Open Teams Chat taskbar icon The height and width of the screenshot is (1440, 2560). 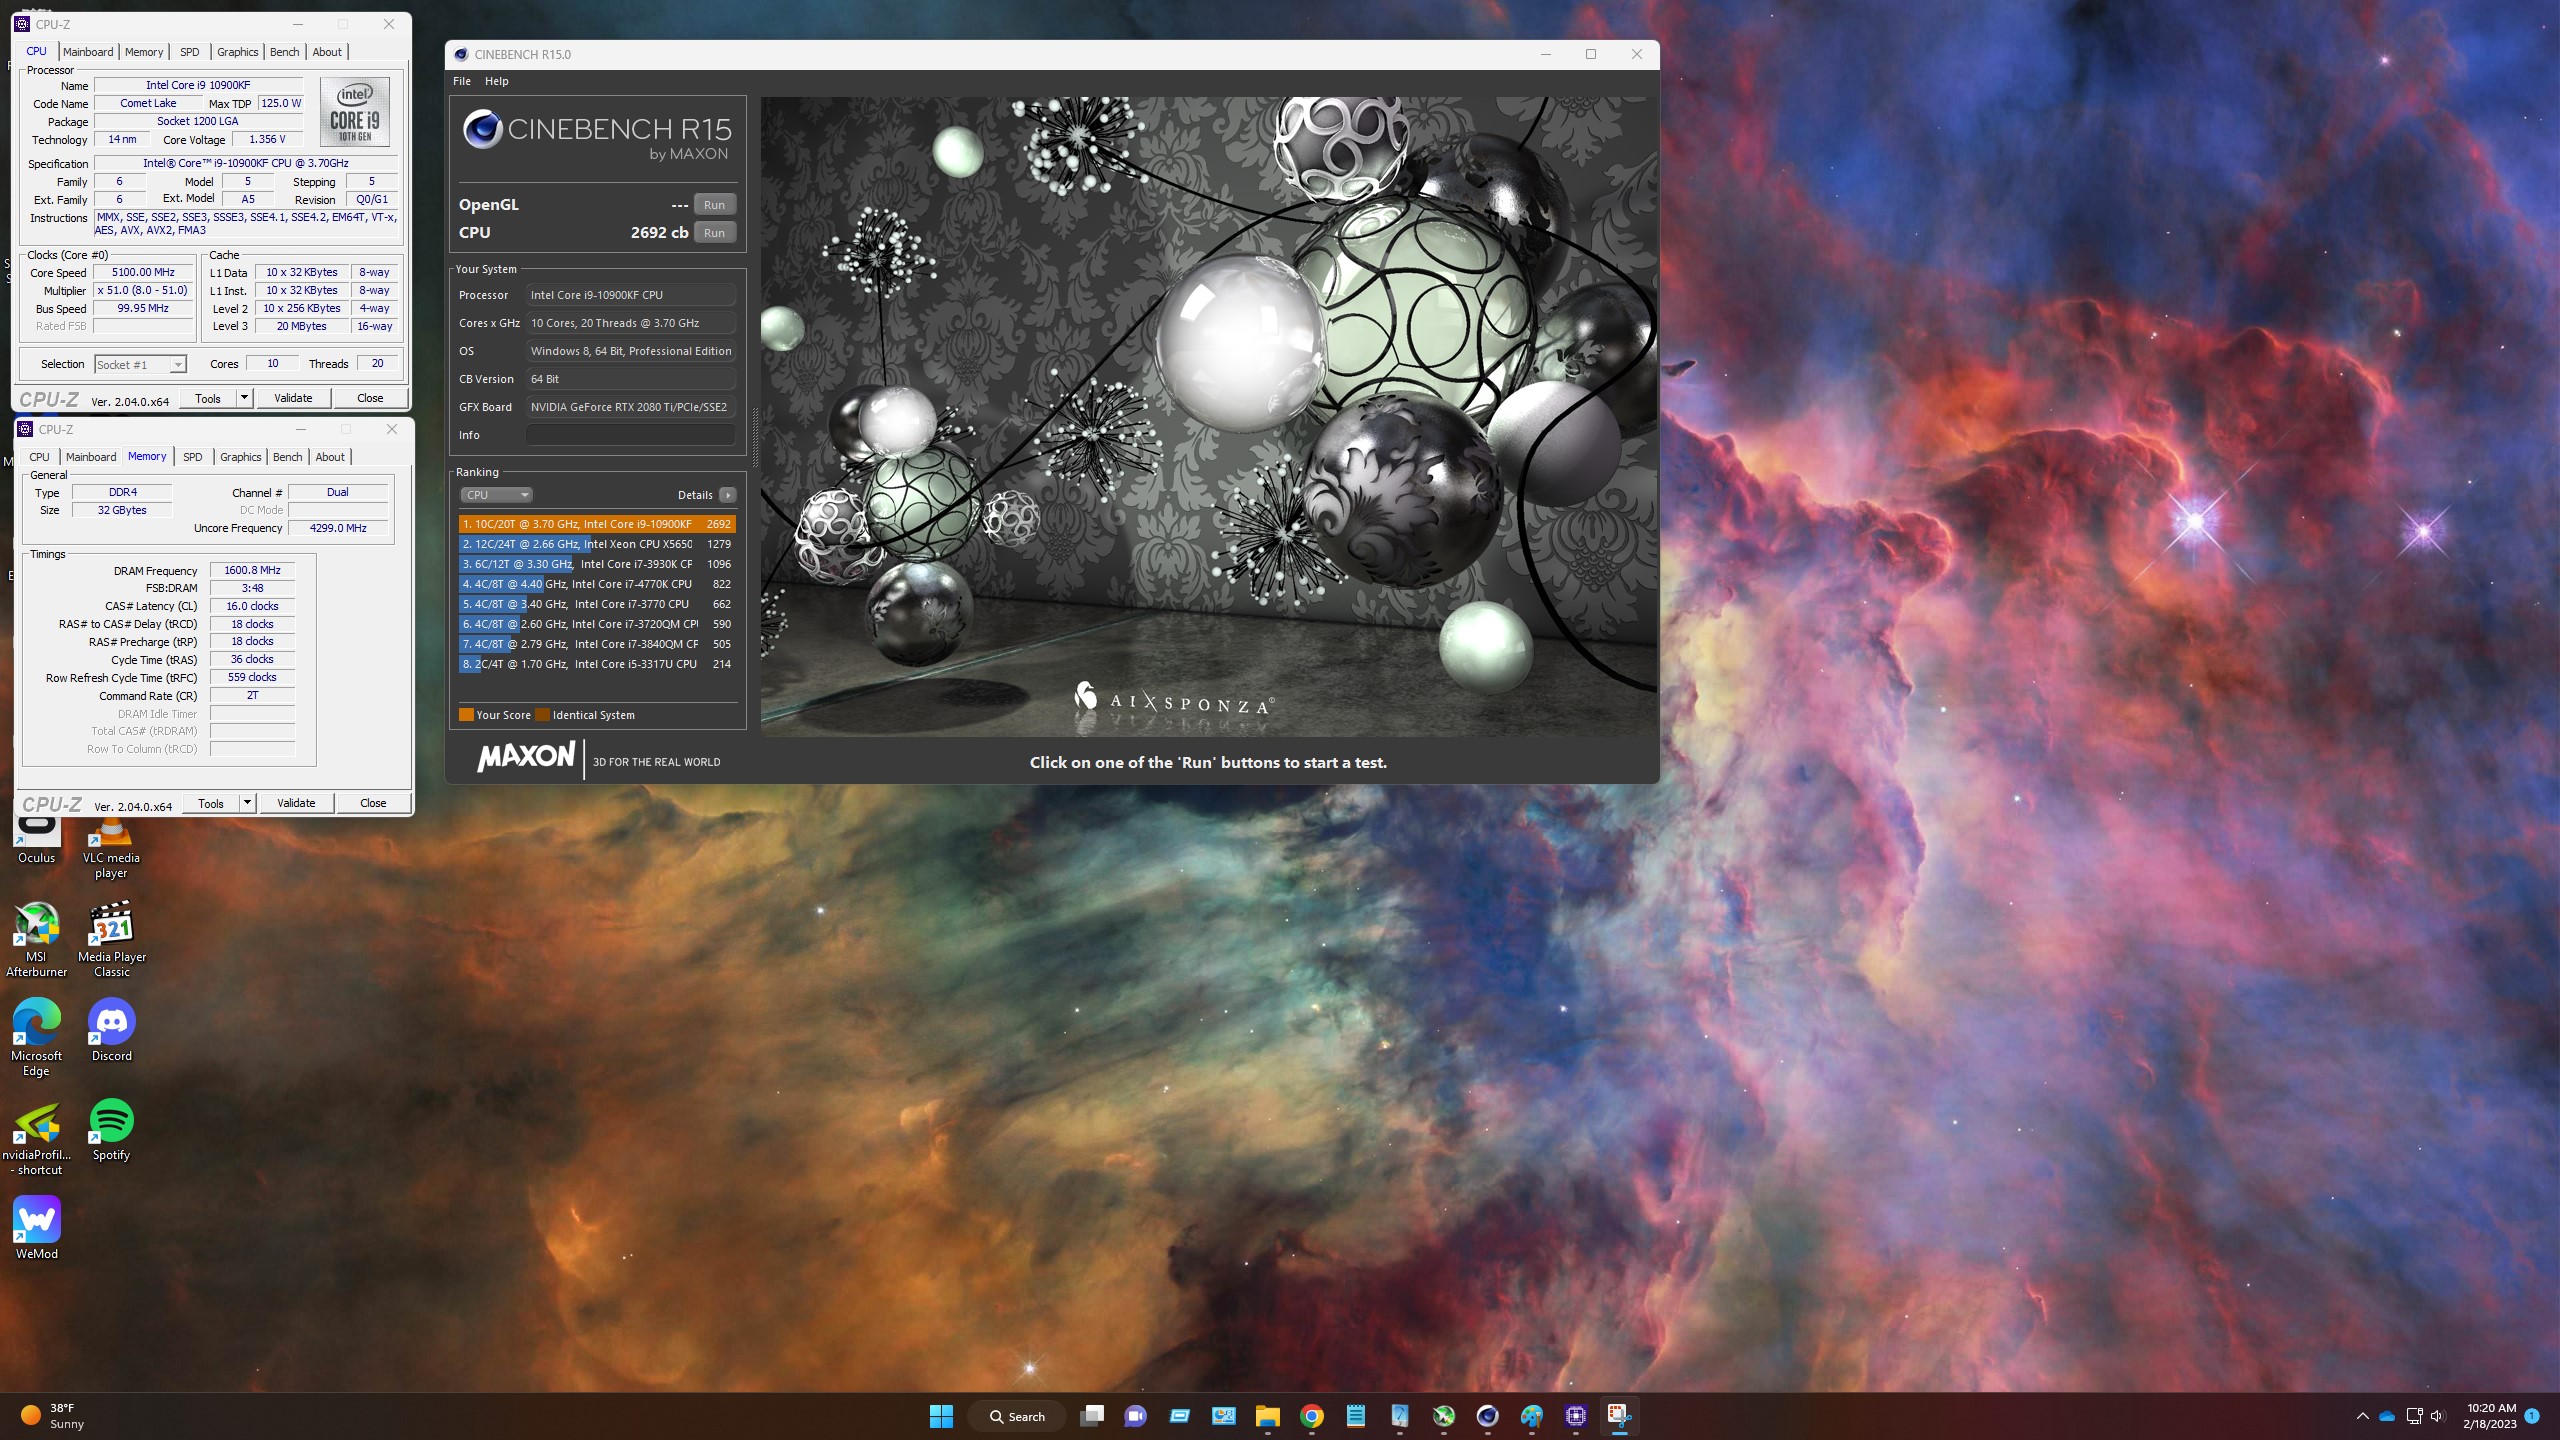pos(1136,1416)
